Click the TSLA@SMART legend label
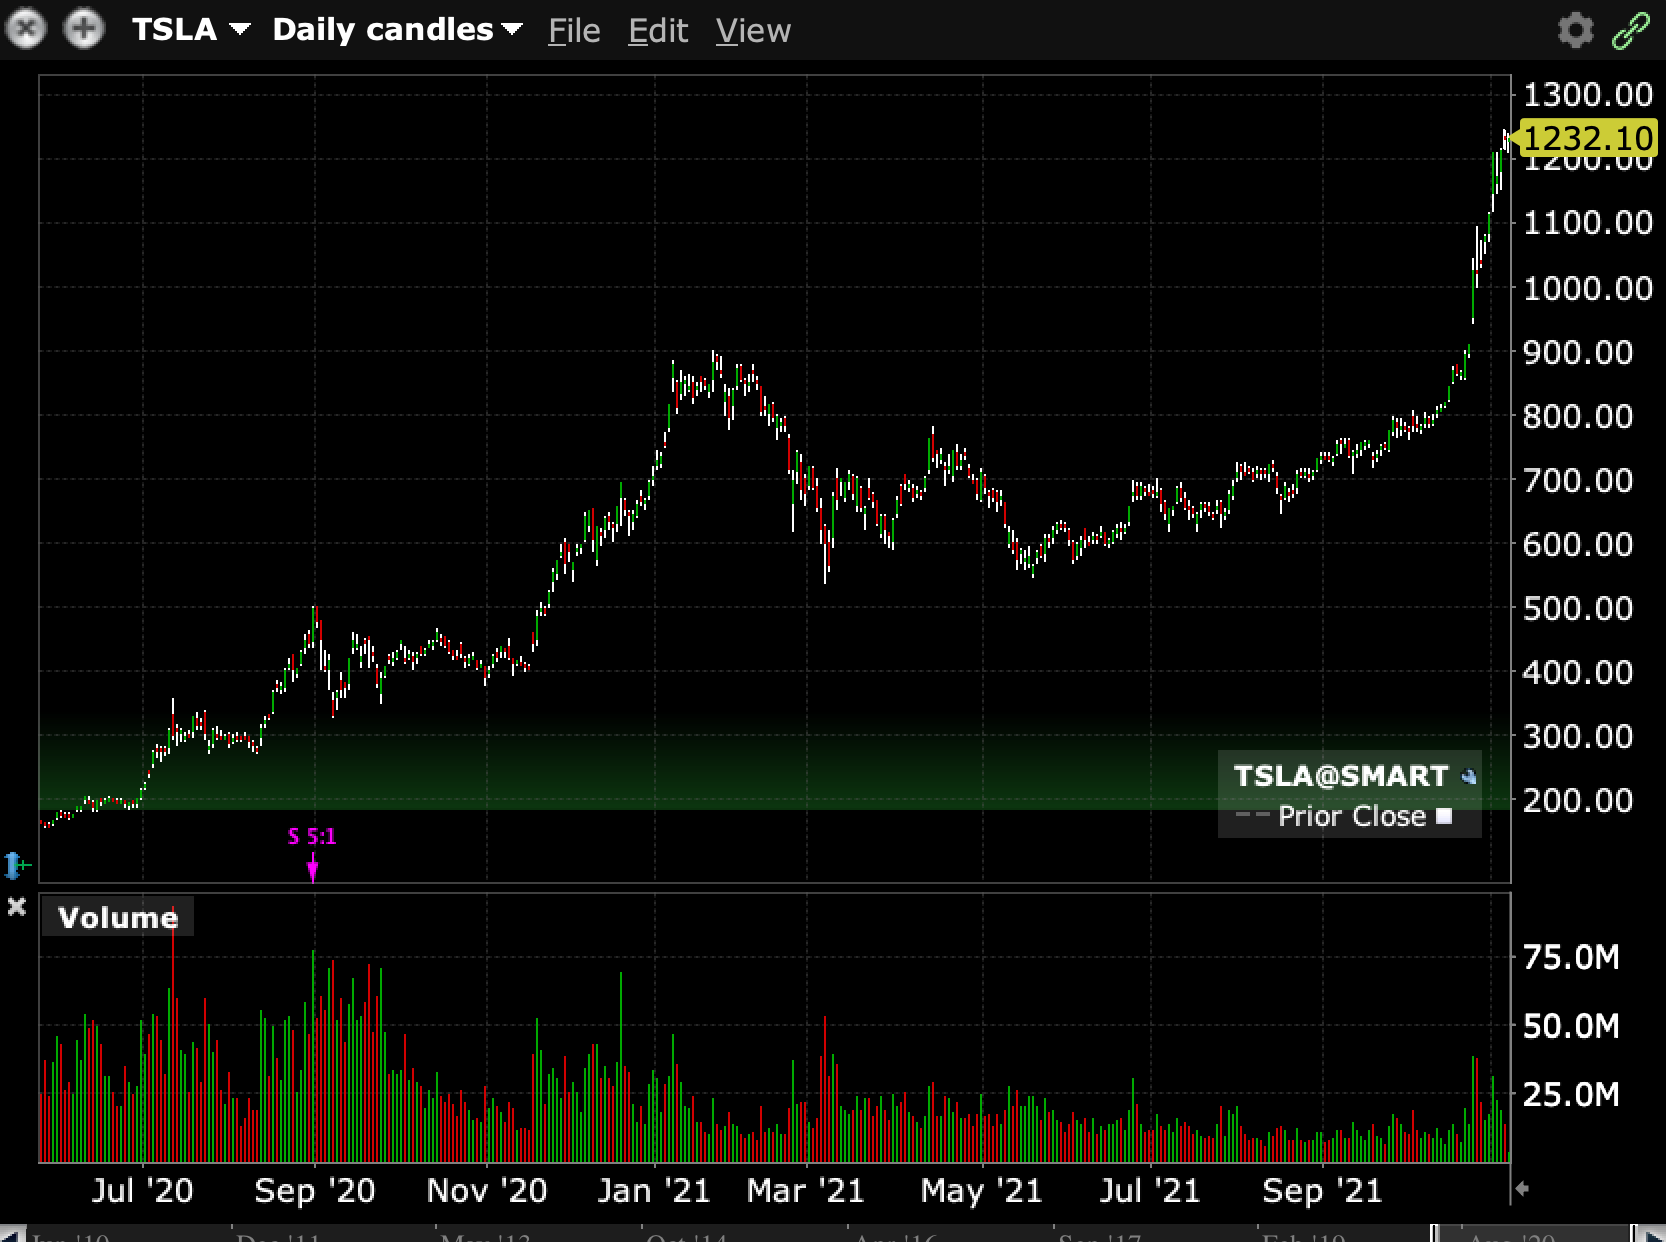The width and height of the screenshot is (1666, 1242). 1340,776
